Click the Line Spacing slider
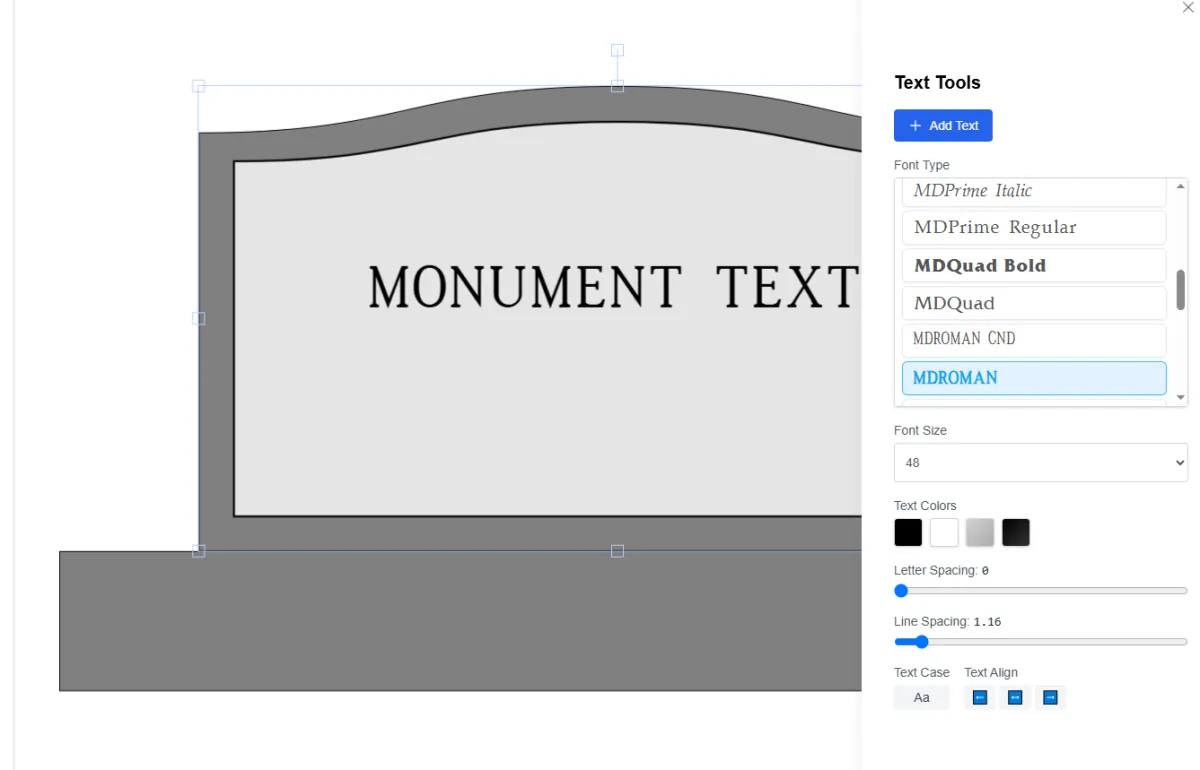Image resolution: width=1200 pixels, height=770 pixels. click(x=1041, y=642)
